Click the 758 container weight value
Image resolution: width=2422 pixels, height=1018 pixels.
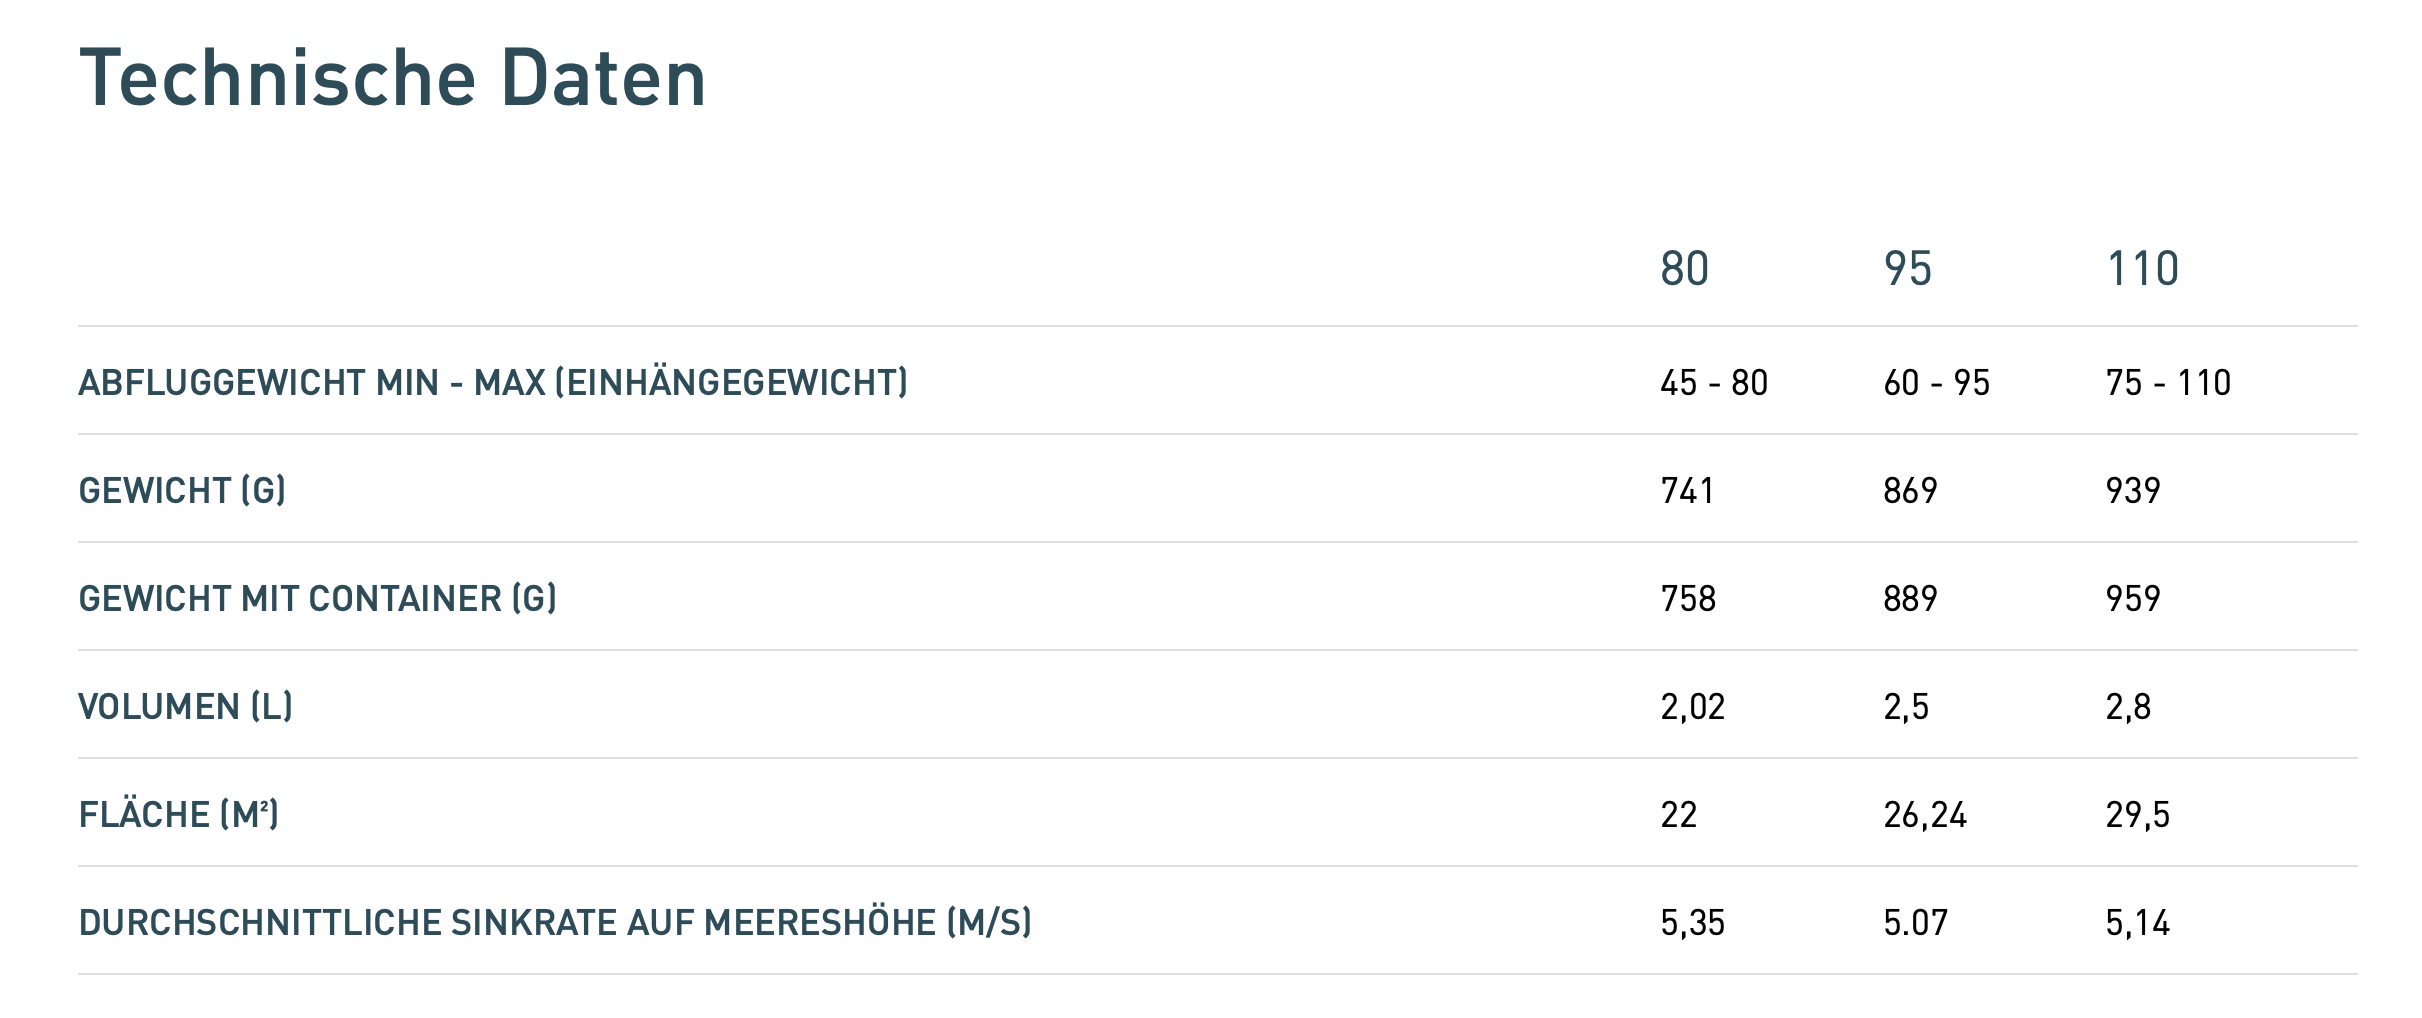(x=1688, y=599)
